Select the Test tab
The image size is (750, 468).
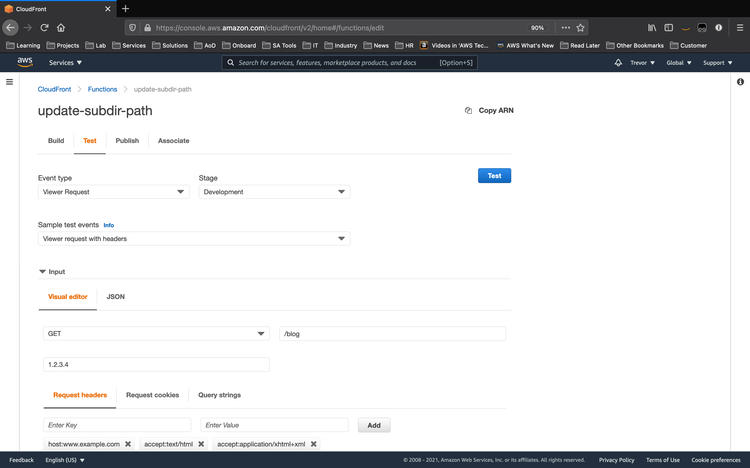point(89,141)
